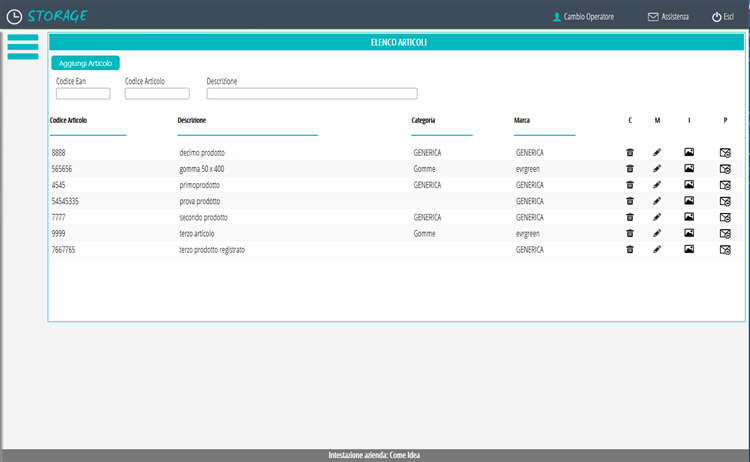This screenshot has height=462, width=750.
Task: Edit article 54545335 with pencil icon
Action: point(657,201)
